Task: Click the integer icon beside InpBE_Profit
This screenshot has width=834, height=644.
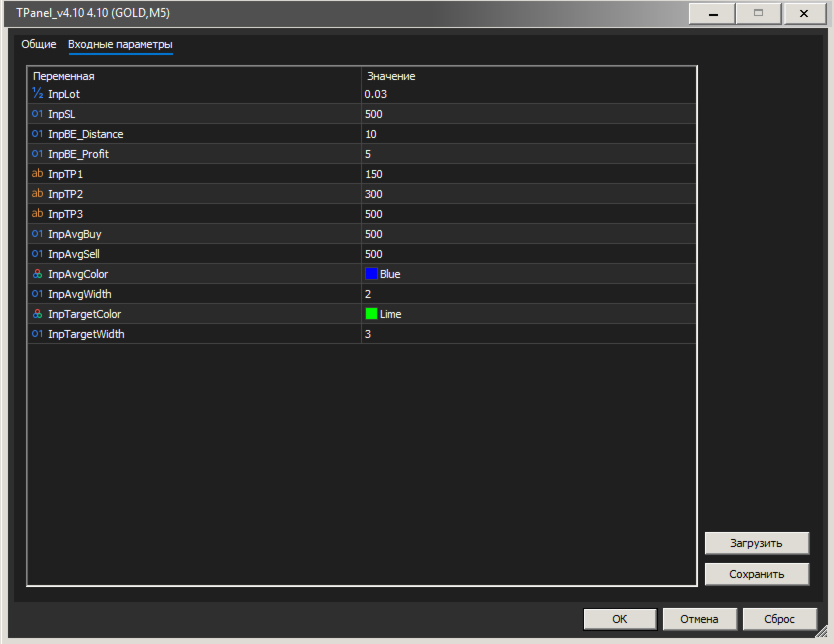Action: point(37,154)
